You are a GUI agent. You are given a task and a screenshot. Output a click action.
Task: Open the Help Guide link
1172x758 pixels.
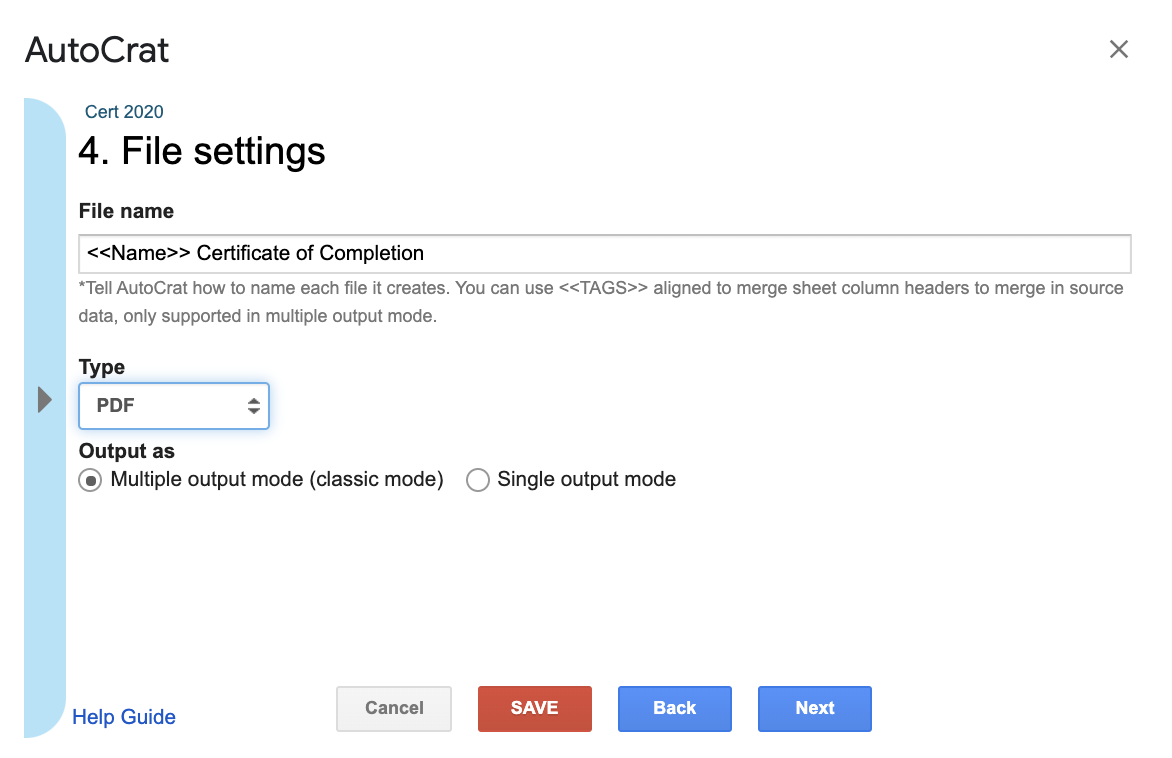[x=124, y=717]
